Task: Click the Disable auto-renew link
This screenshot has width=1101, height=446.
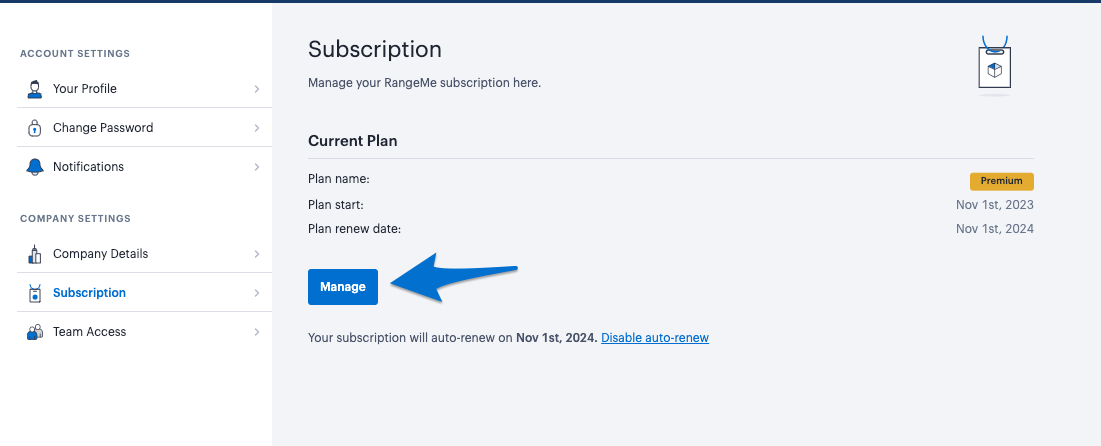Action: 655,338
